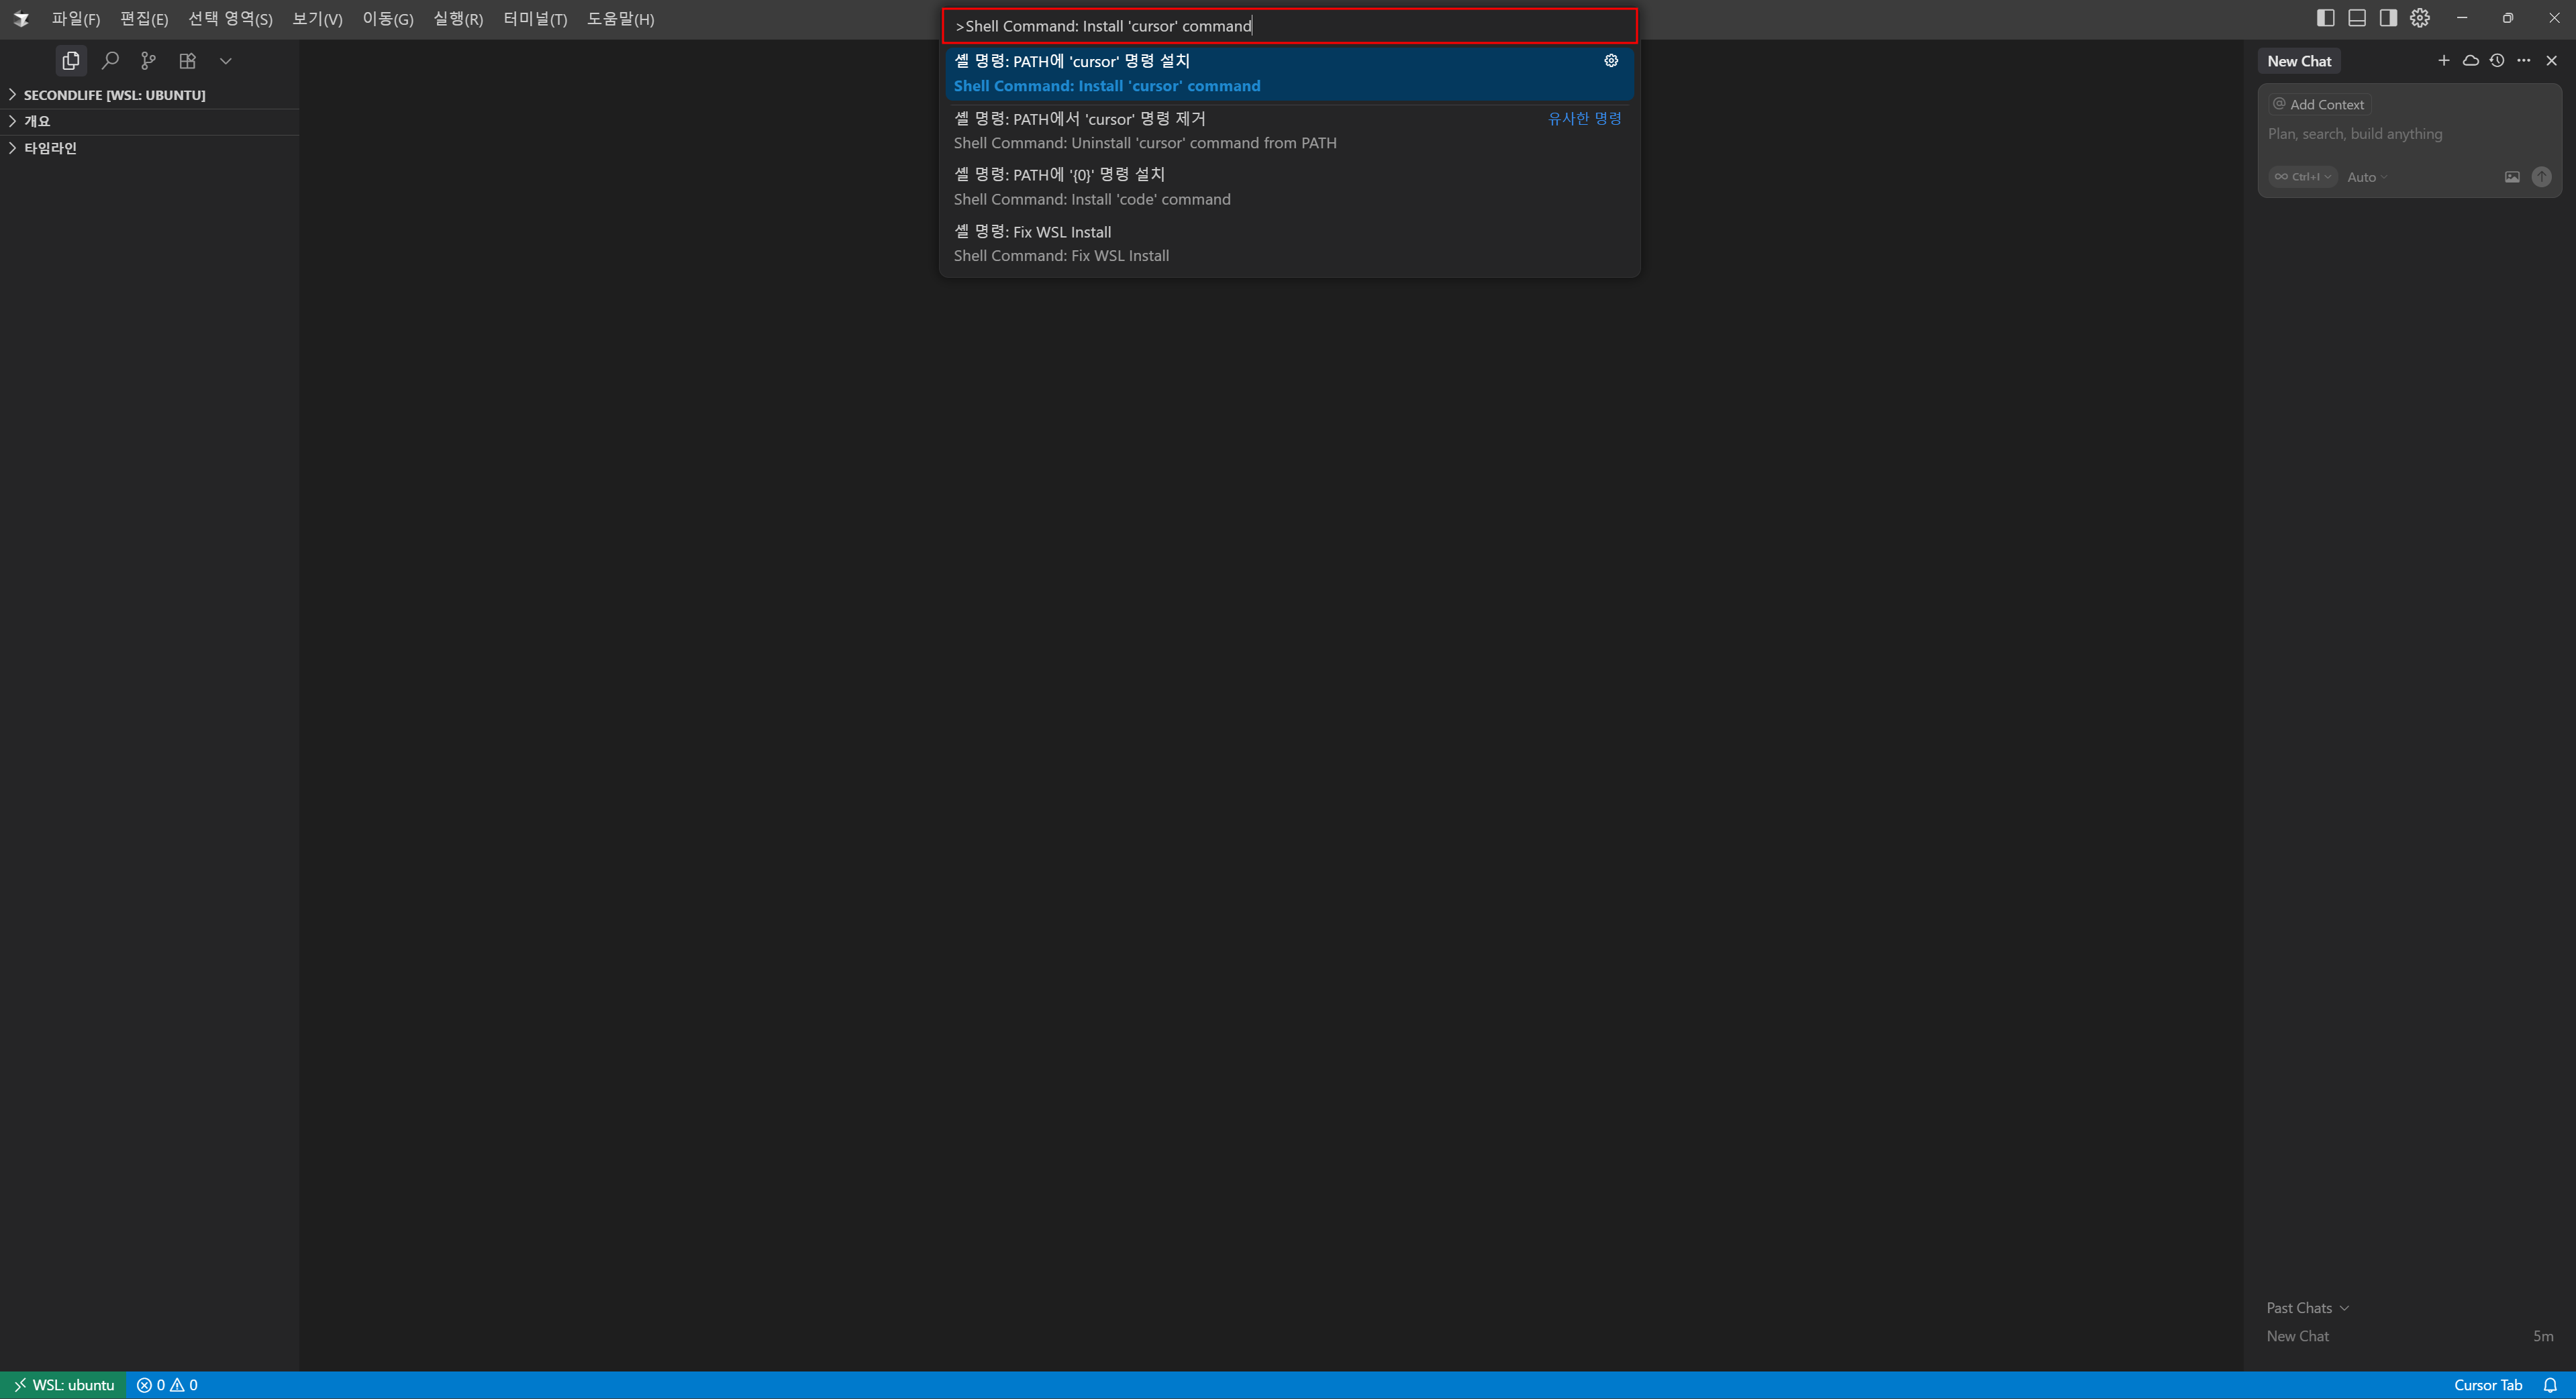Open the Search view in sidebar
2576x1399 pixels.
[110, 61]
